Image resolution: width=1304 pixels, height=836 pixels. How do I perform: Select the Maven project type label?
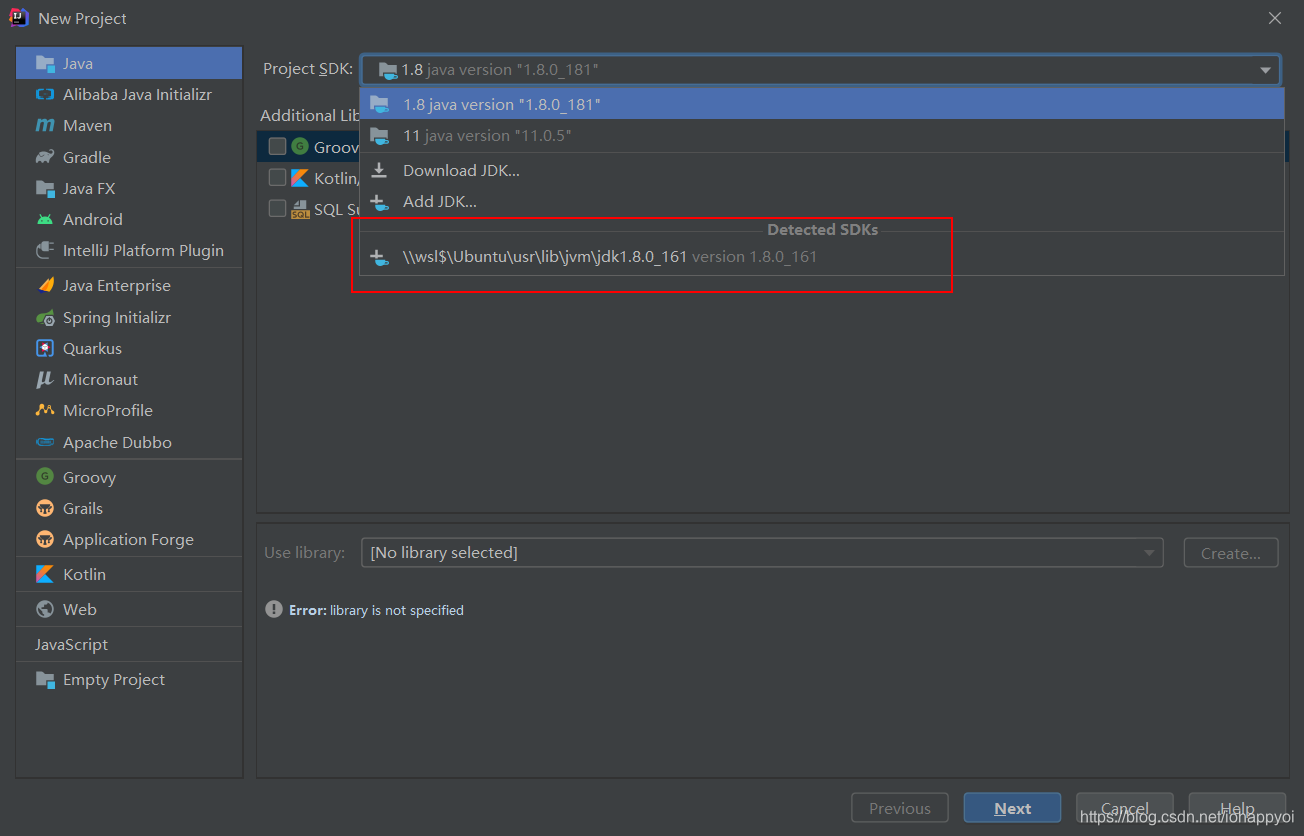[87, 125]
